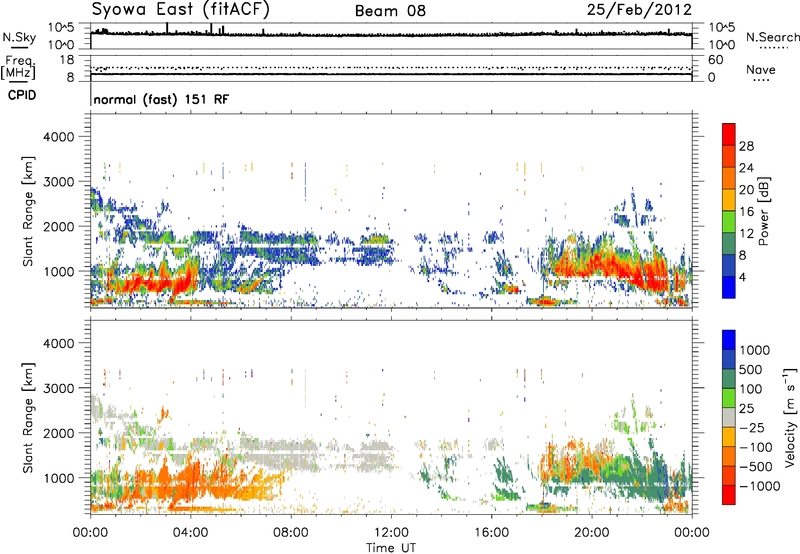Click the '12:00' time axis label
The height and width of the screenshot is (554, 800).
(391, 533)
